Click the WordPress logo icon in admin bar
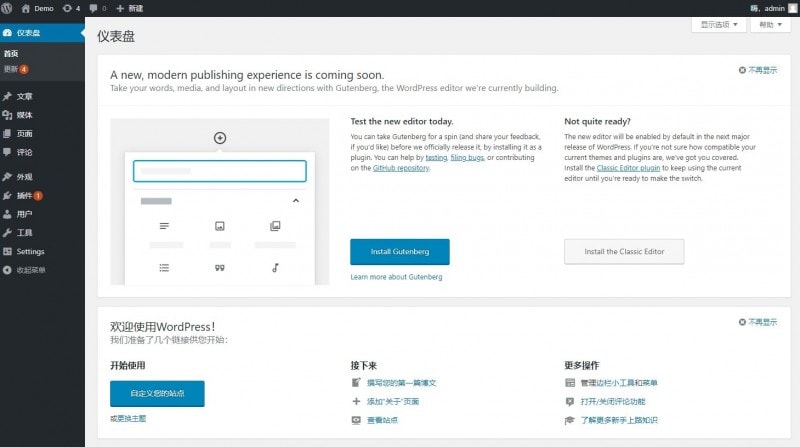Viewport: 800px width, 447px height. (x=8, y=8)
